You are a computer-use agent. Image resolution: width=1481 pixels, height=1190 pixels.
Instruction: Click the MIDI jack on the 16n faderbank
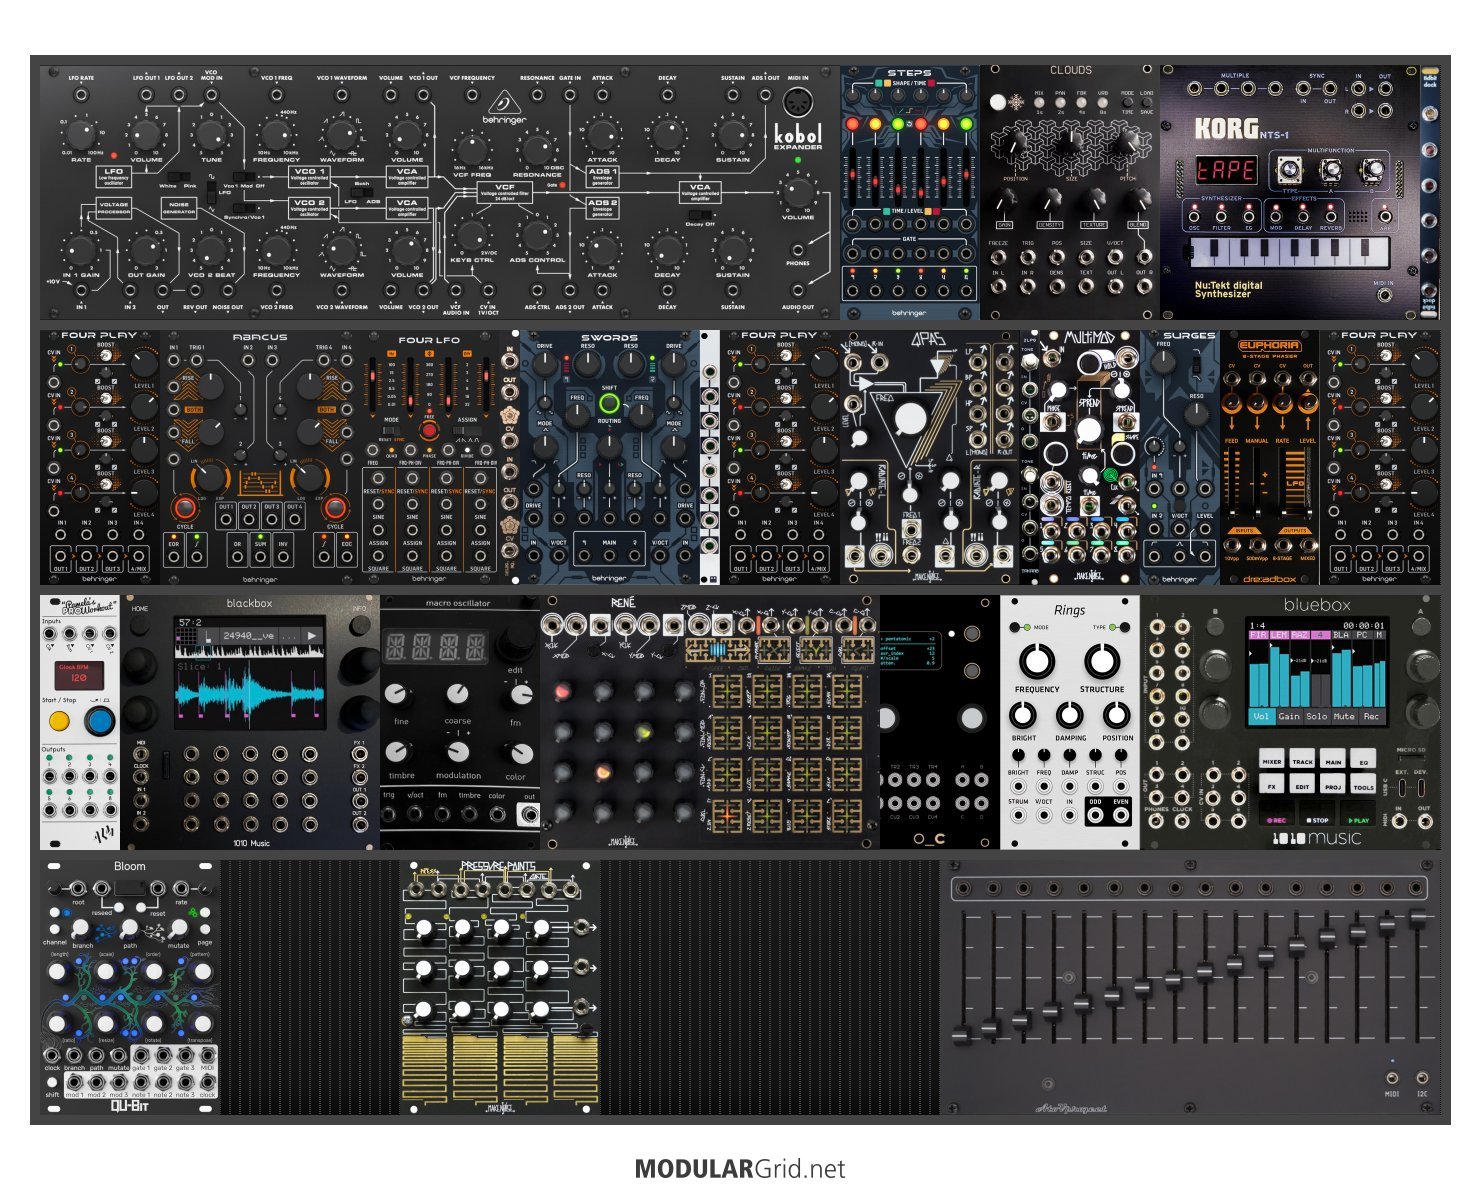[1392, 1077]
